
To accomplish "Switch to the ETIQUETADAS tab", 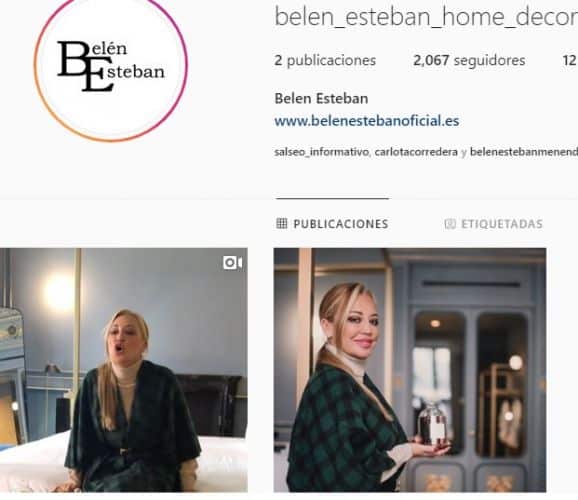I will [494, 224].
